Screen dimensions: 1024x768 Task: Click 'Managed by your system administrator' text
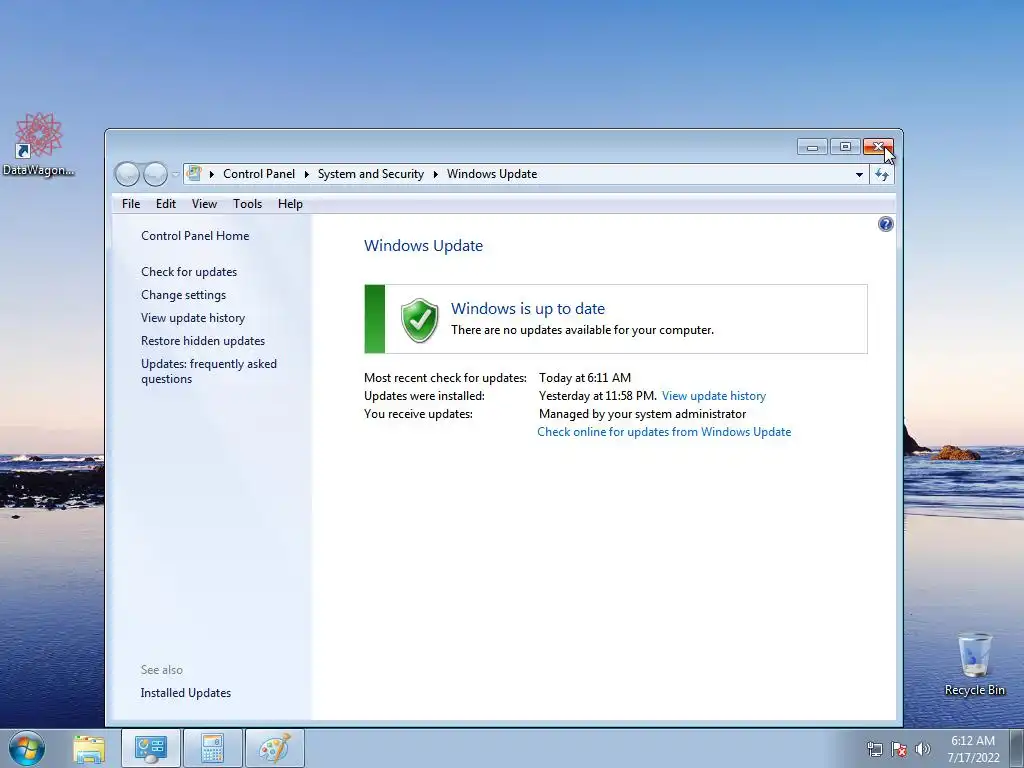click(x=642, y=414)
